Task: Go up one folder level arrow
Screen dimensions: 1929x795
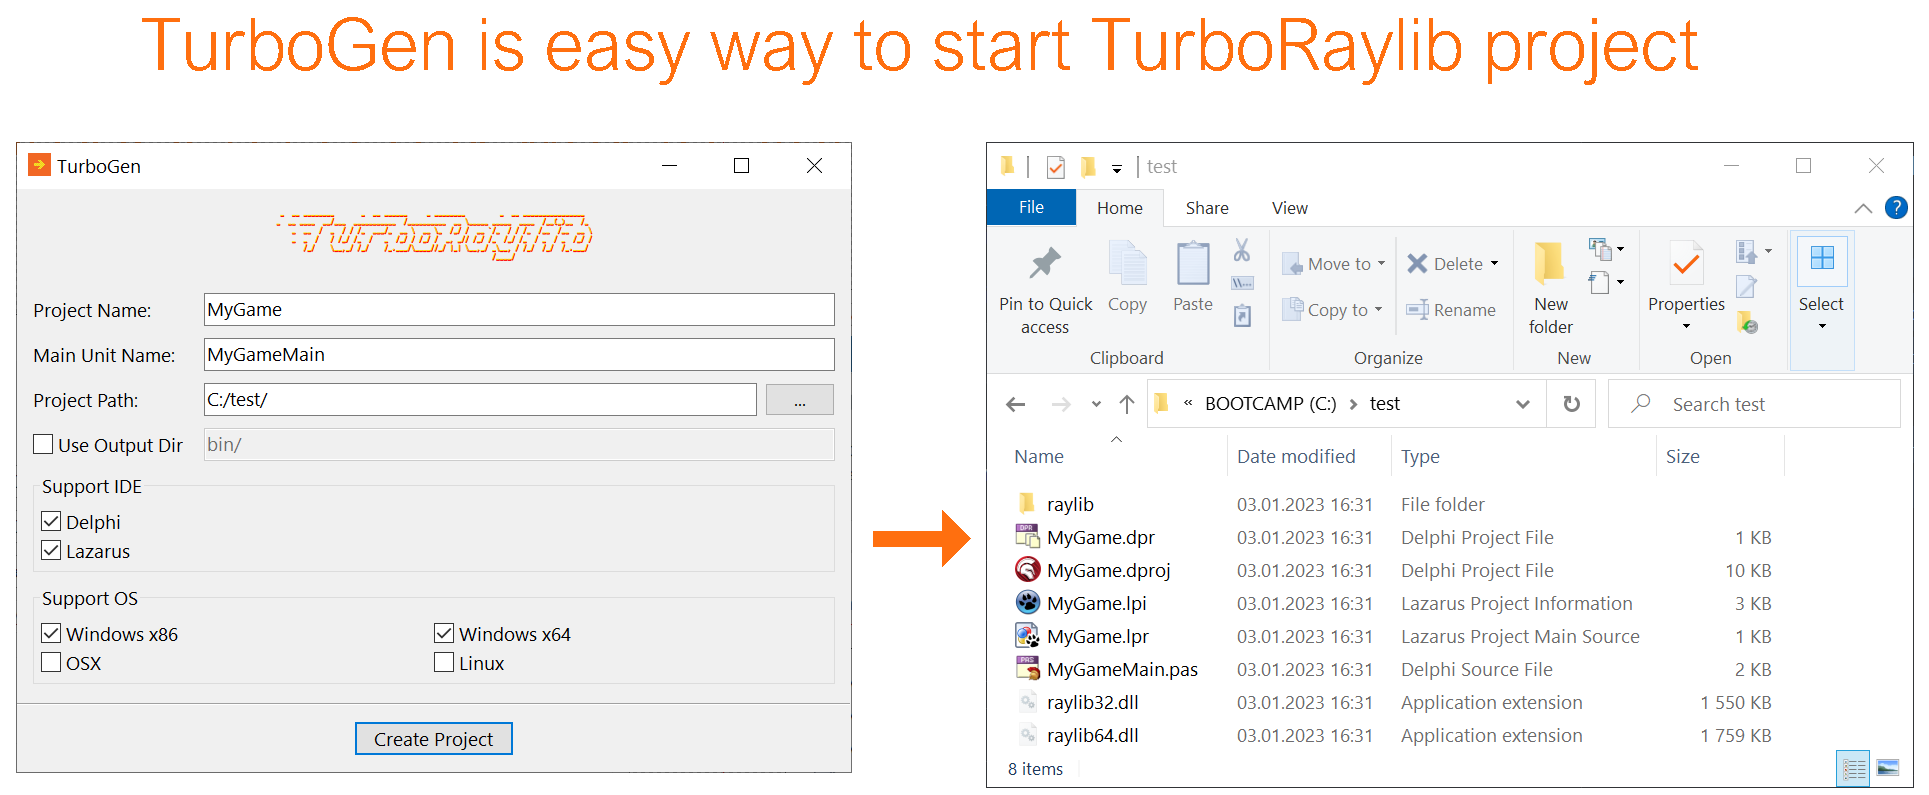Action: (x=1127, y=404)
